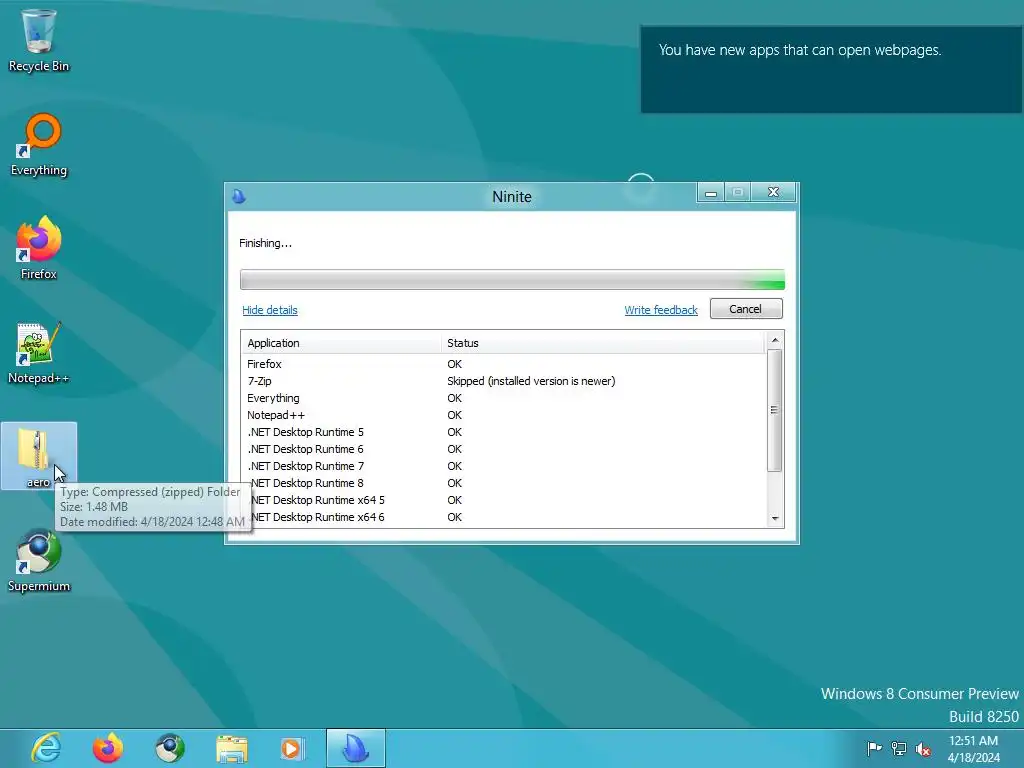
Task: Click Hide details link
Action: [270, 310]
